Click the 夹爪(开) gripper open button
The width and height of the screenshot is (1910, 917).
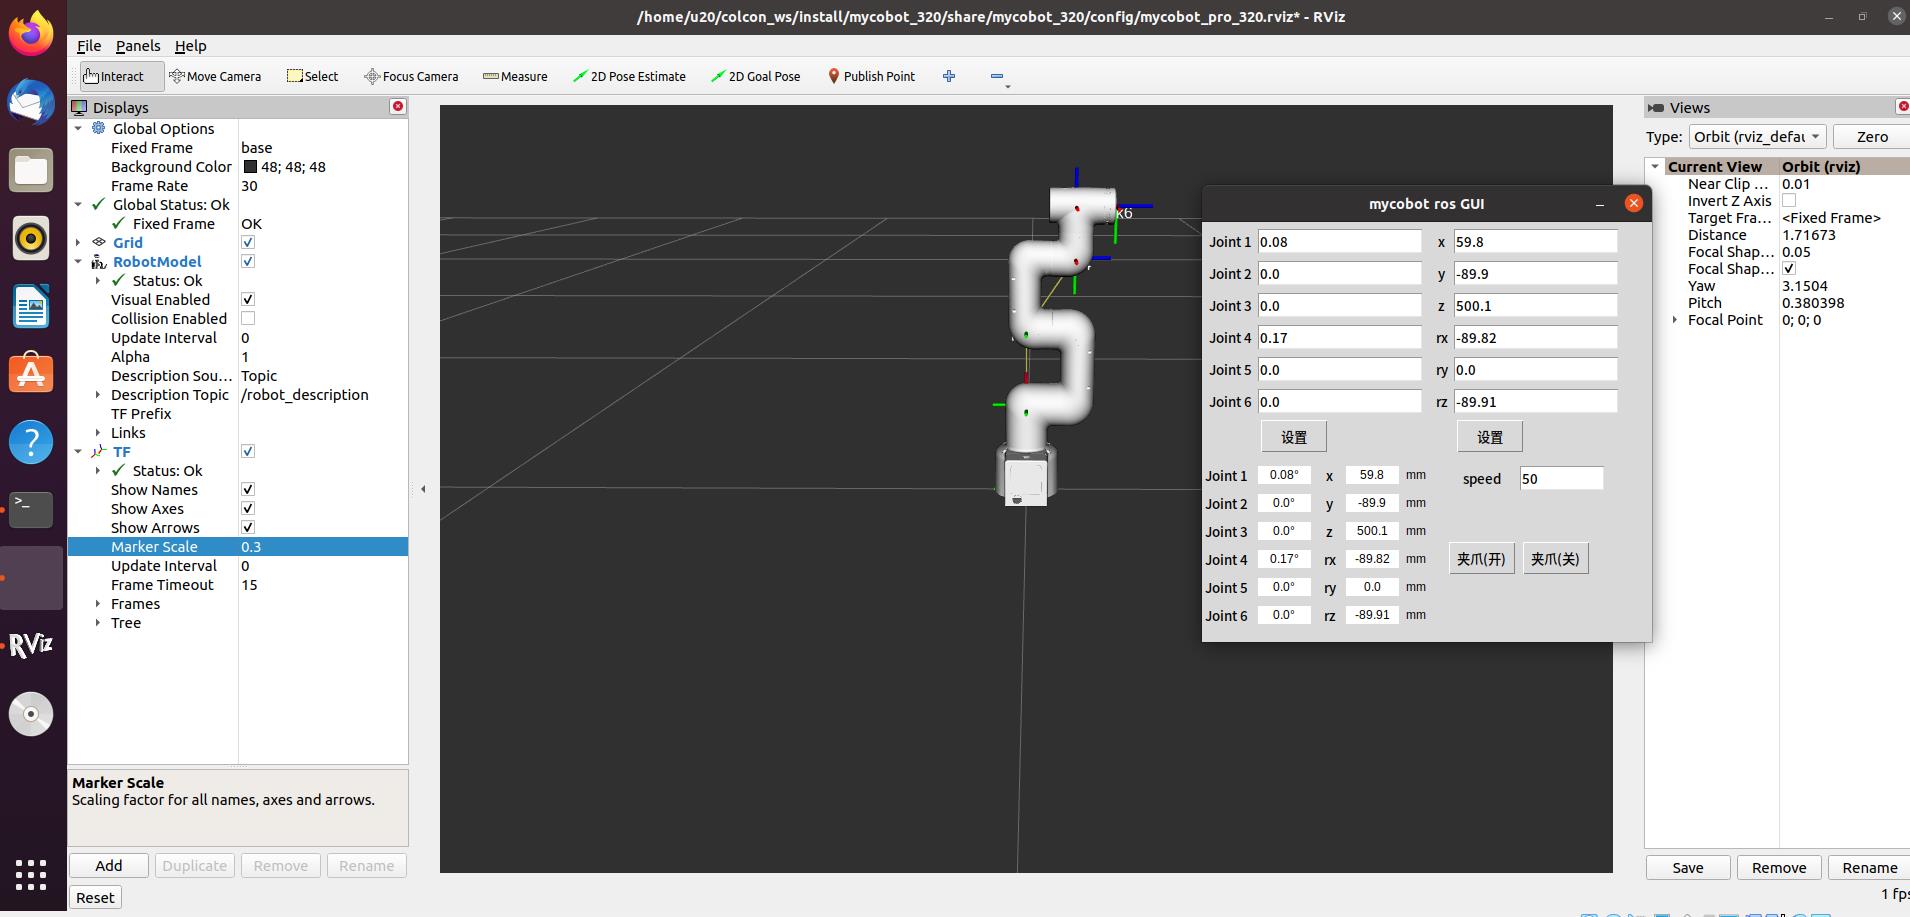(x=1481, y=559)
